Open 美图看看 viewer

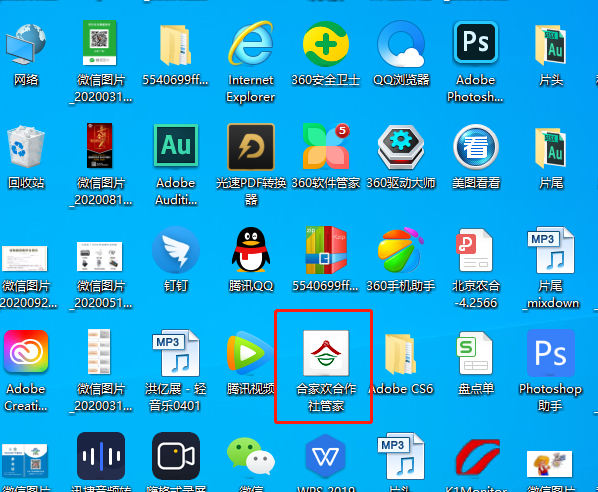[476, 146]
